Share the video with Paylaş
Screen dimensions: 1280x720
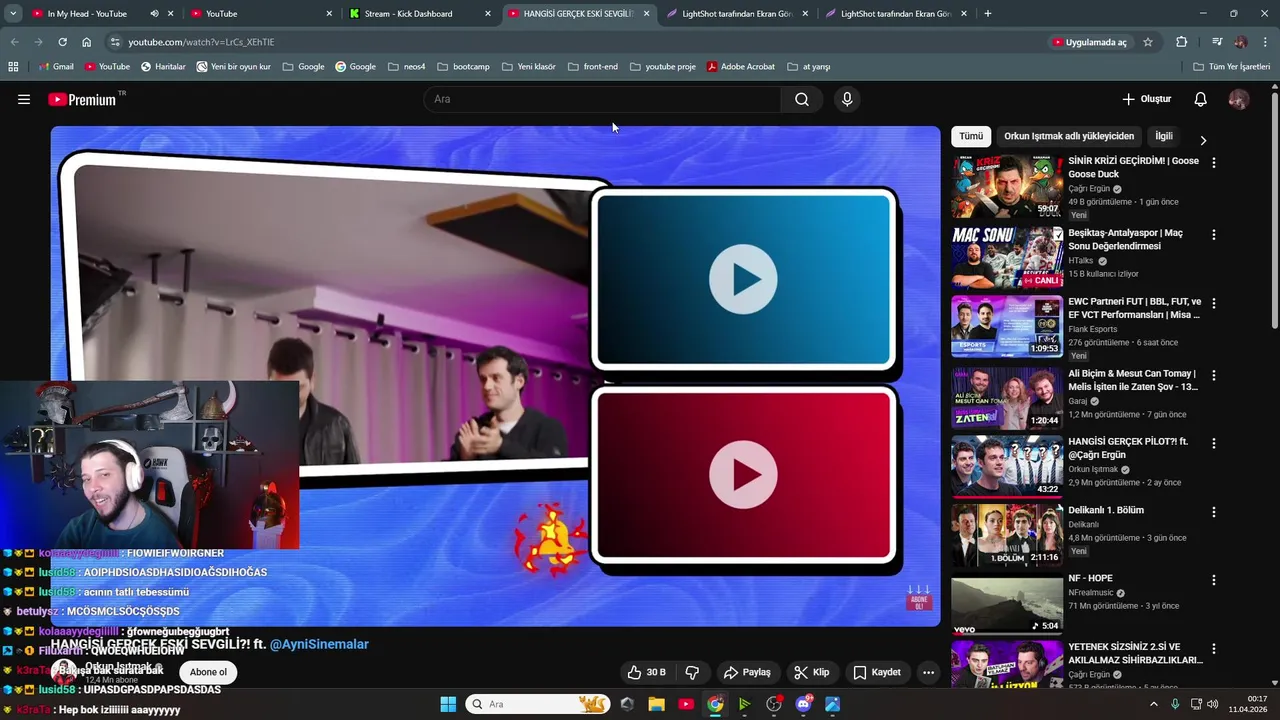(x=747, y=672)
